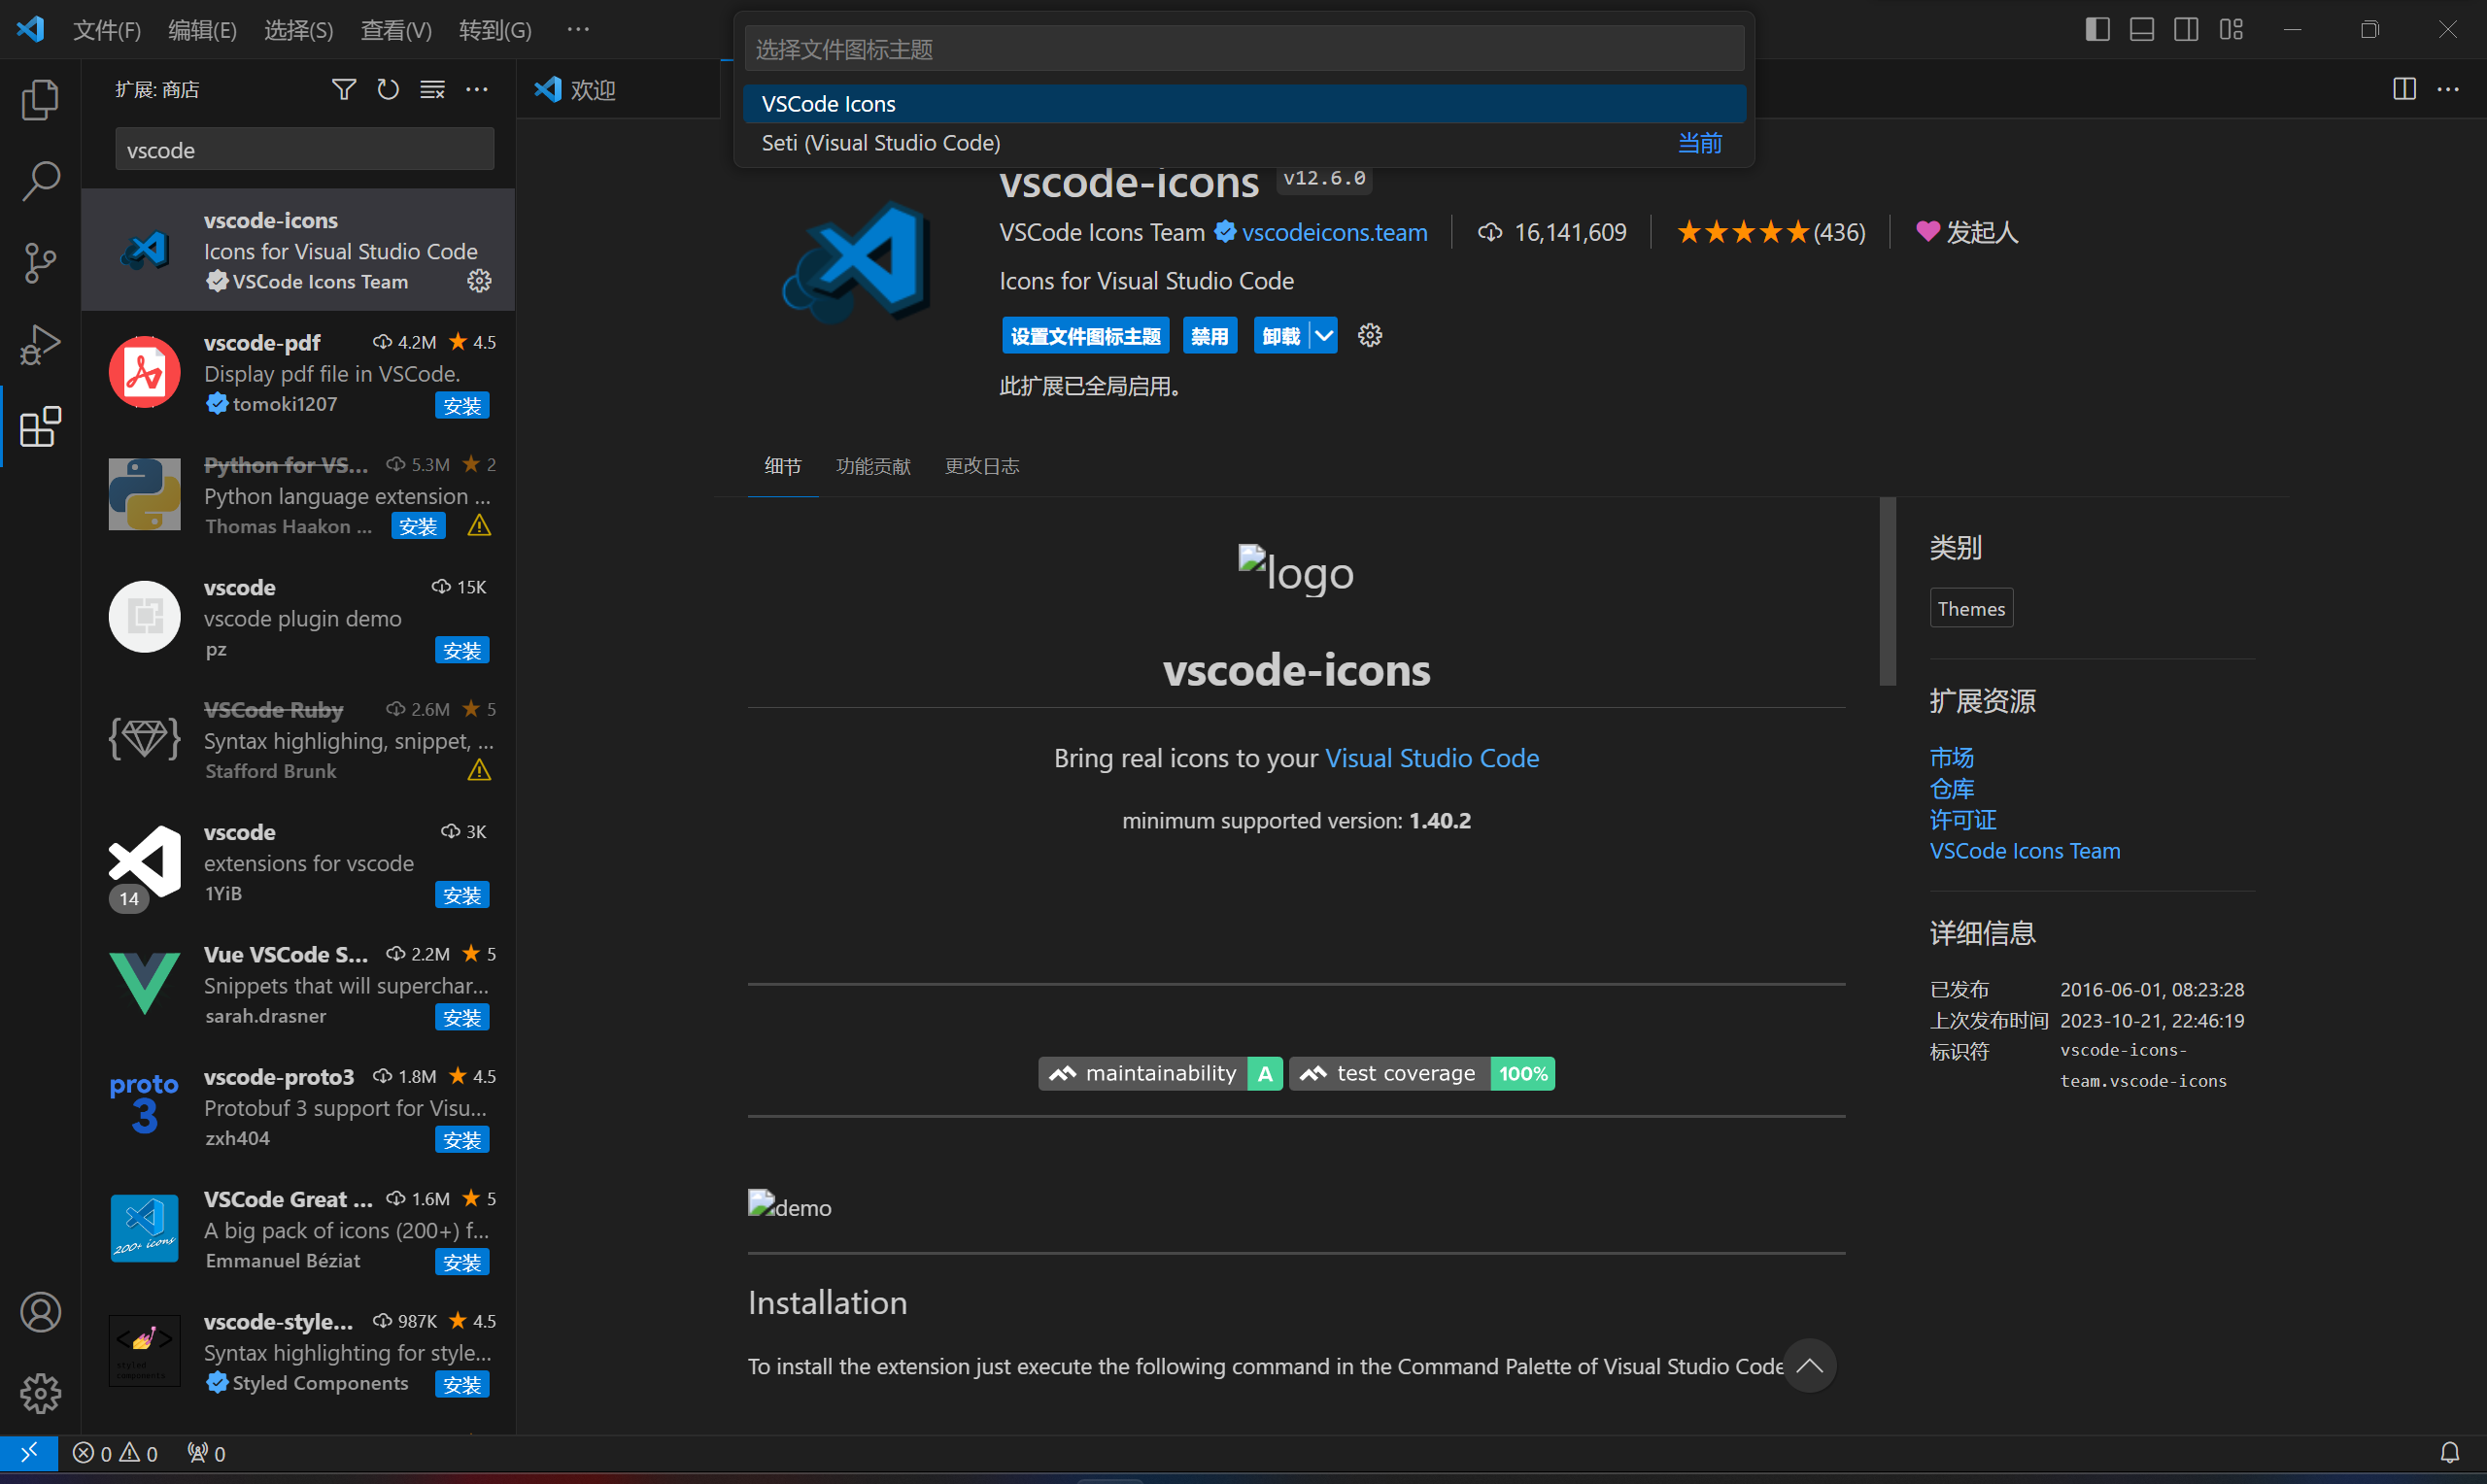
Task: Open the 市场 resource link
Action: 1951,757
